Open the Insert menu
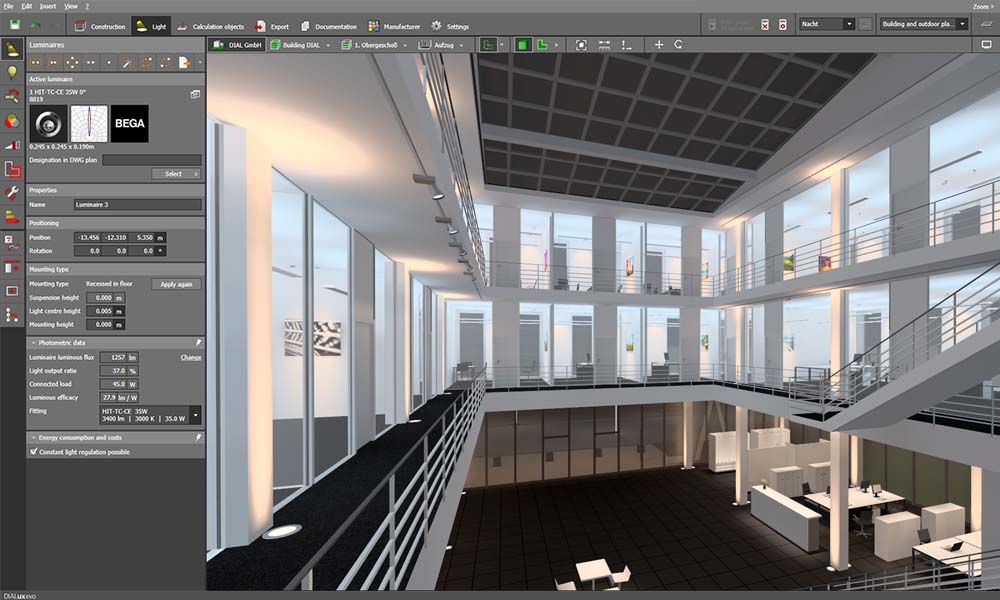Image resolution: width=1000 pixels, height=600 pixels. pos(50,6)
